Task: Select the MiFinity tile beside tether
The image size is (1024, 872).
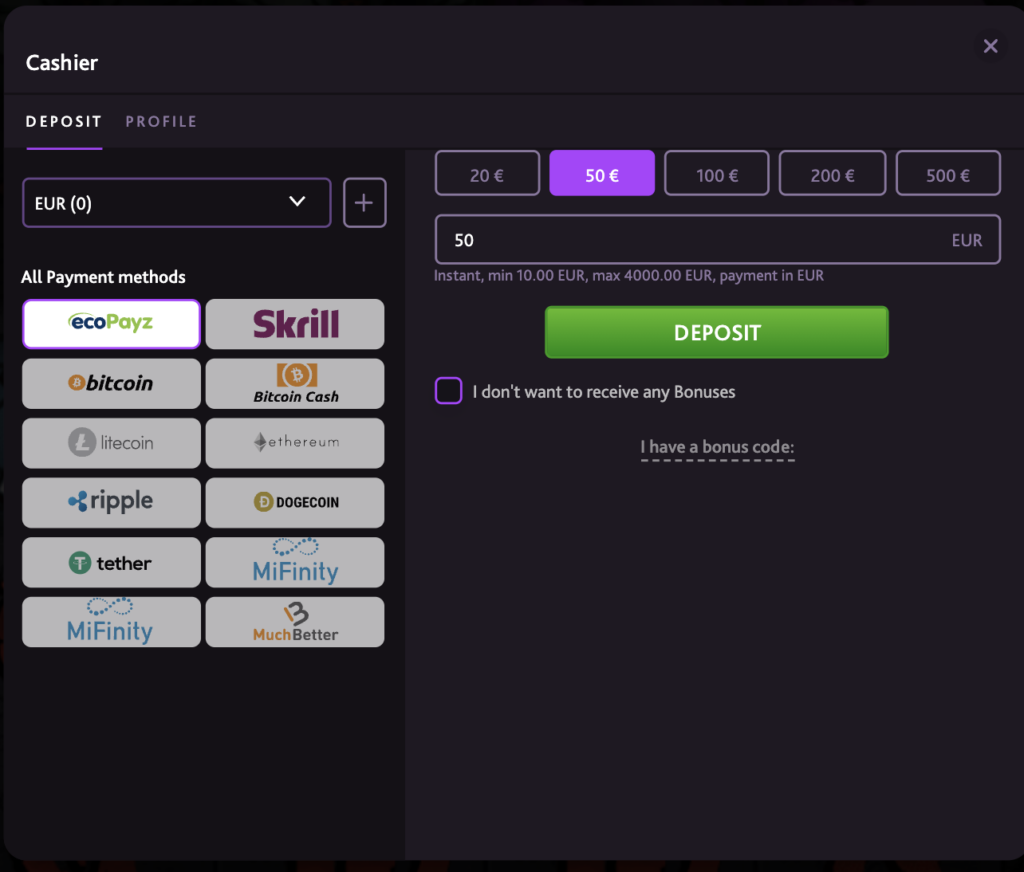Action: tap(295, 562)
